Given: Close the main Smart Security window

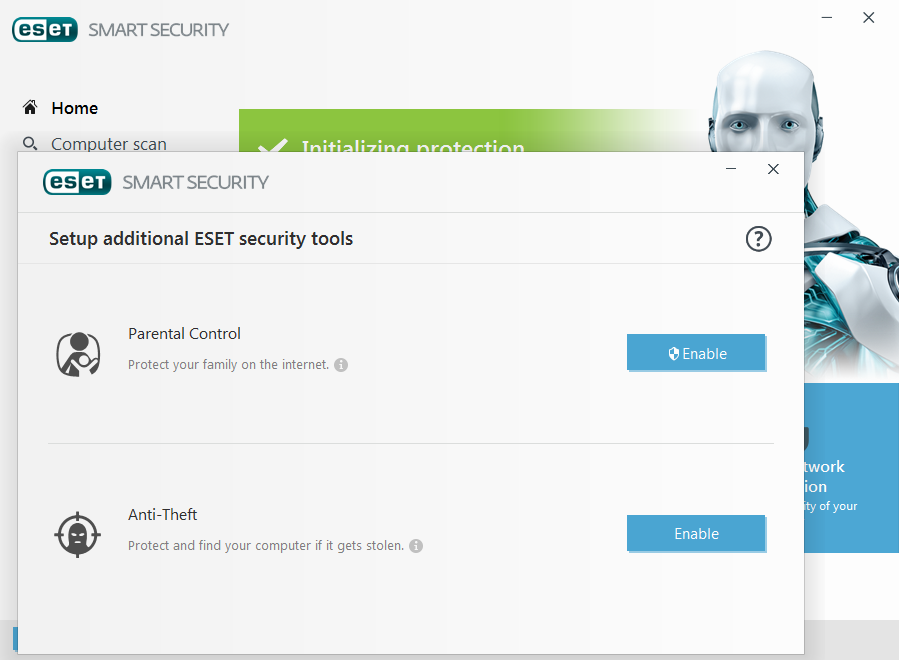Looking at the screenshot, I should tap(869, 17).
